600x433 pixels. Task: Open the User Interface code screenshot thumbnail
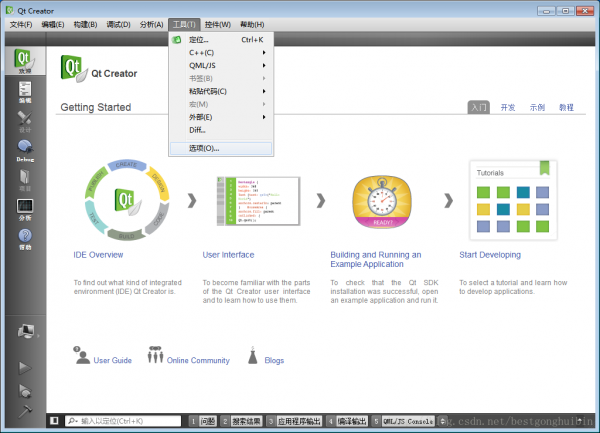258,201
